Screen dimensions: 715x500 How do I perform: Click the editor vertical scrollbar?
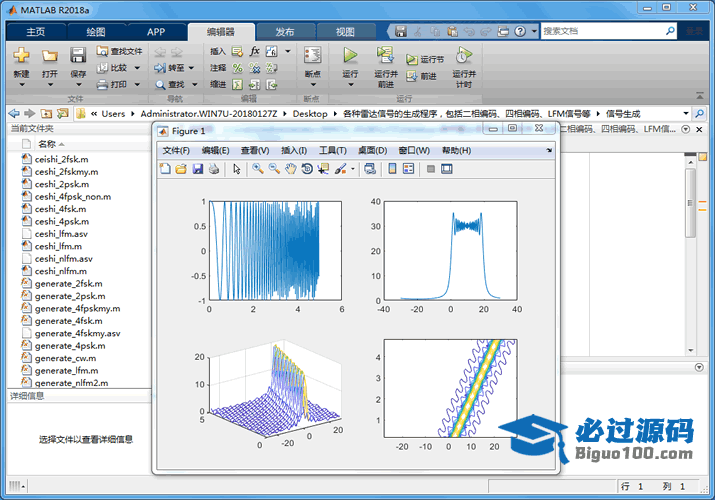(x=690, y=202)
